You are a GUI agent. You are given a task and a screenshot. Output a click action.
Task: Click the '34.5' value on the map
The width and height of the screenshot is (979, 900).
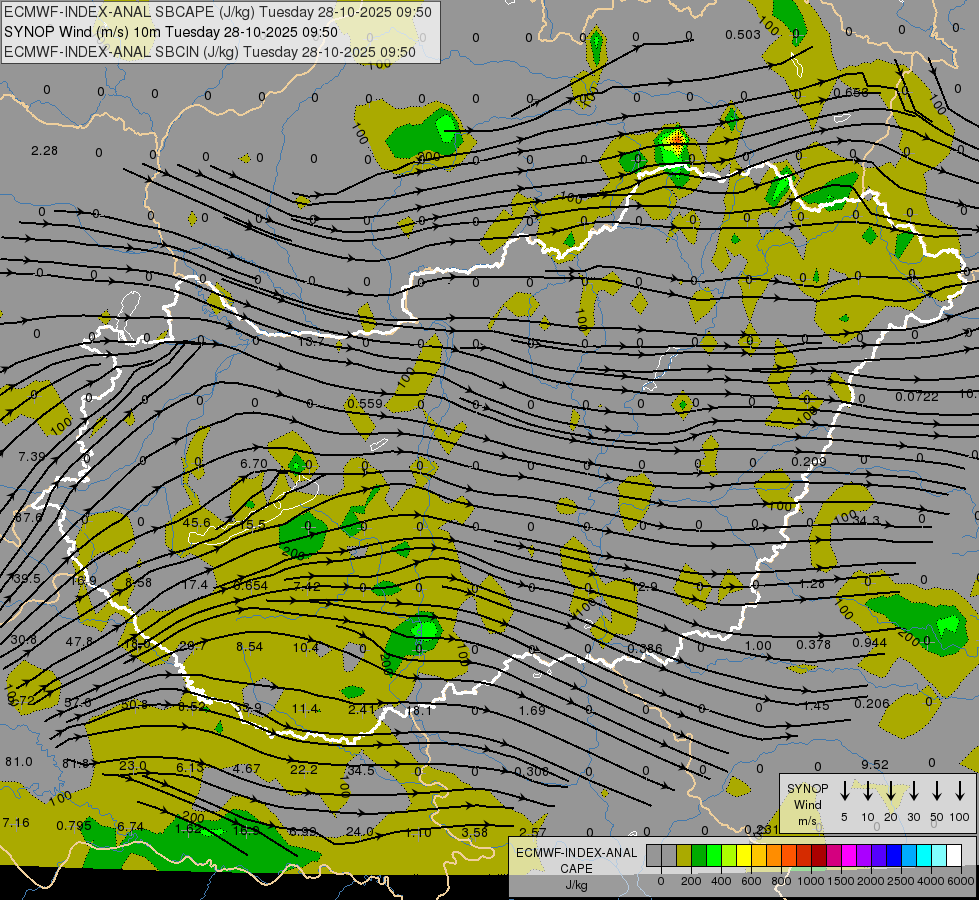point(361,770)
